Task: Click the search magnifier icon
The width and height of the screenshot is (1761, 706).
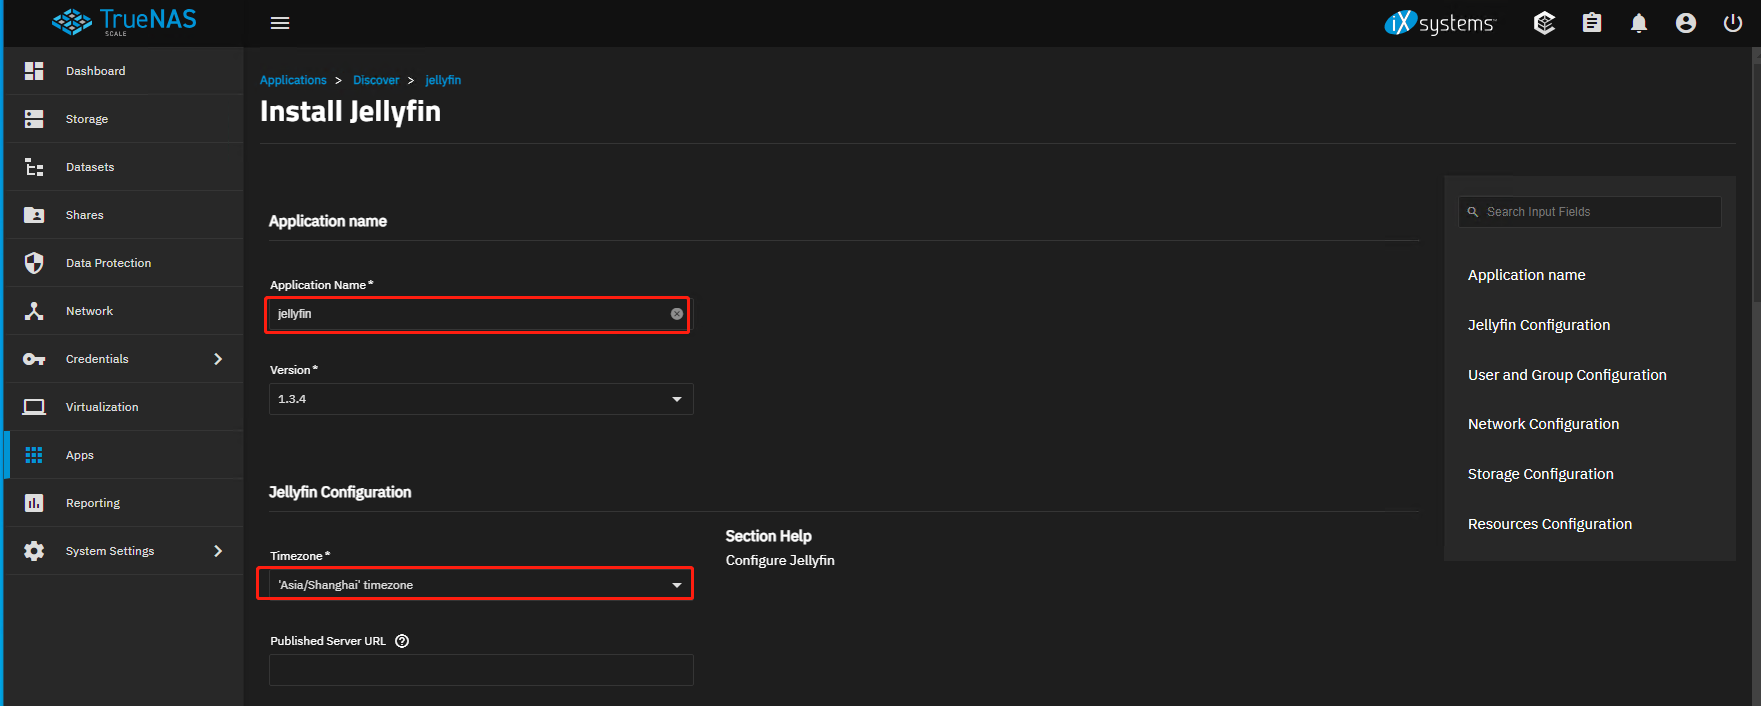Action: [x=1473, y=212]
